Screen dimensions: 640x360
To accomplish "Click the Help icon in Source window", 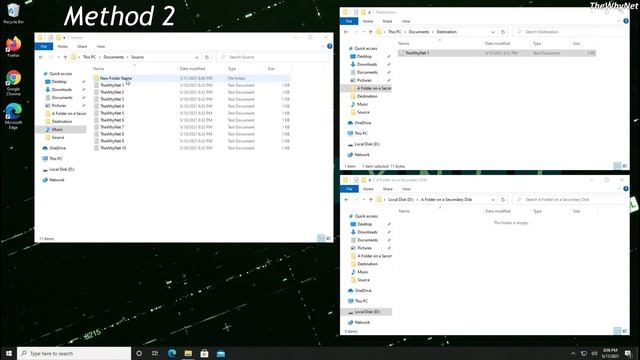I will pyautogui.click(x=329, y=46).
